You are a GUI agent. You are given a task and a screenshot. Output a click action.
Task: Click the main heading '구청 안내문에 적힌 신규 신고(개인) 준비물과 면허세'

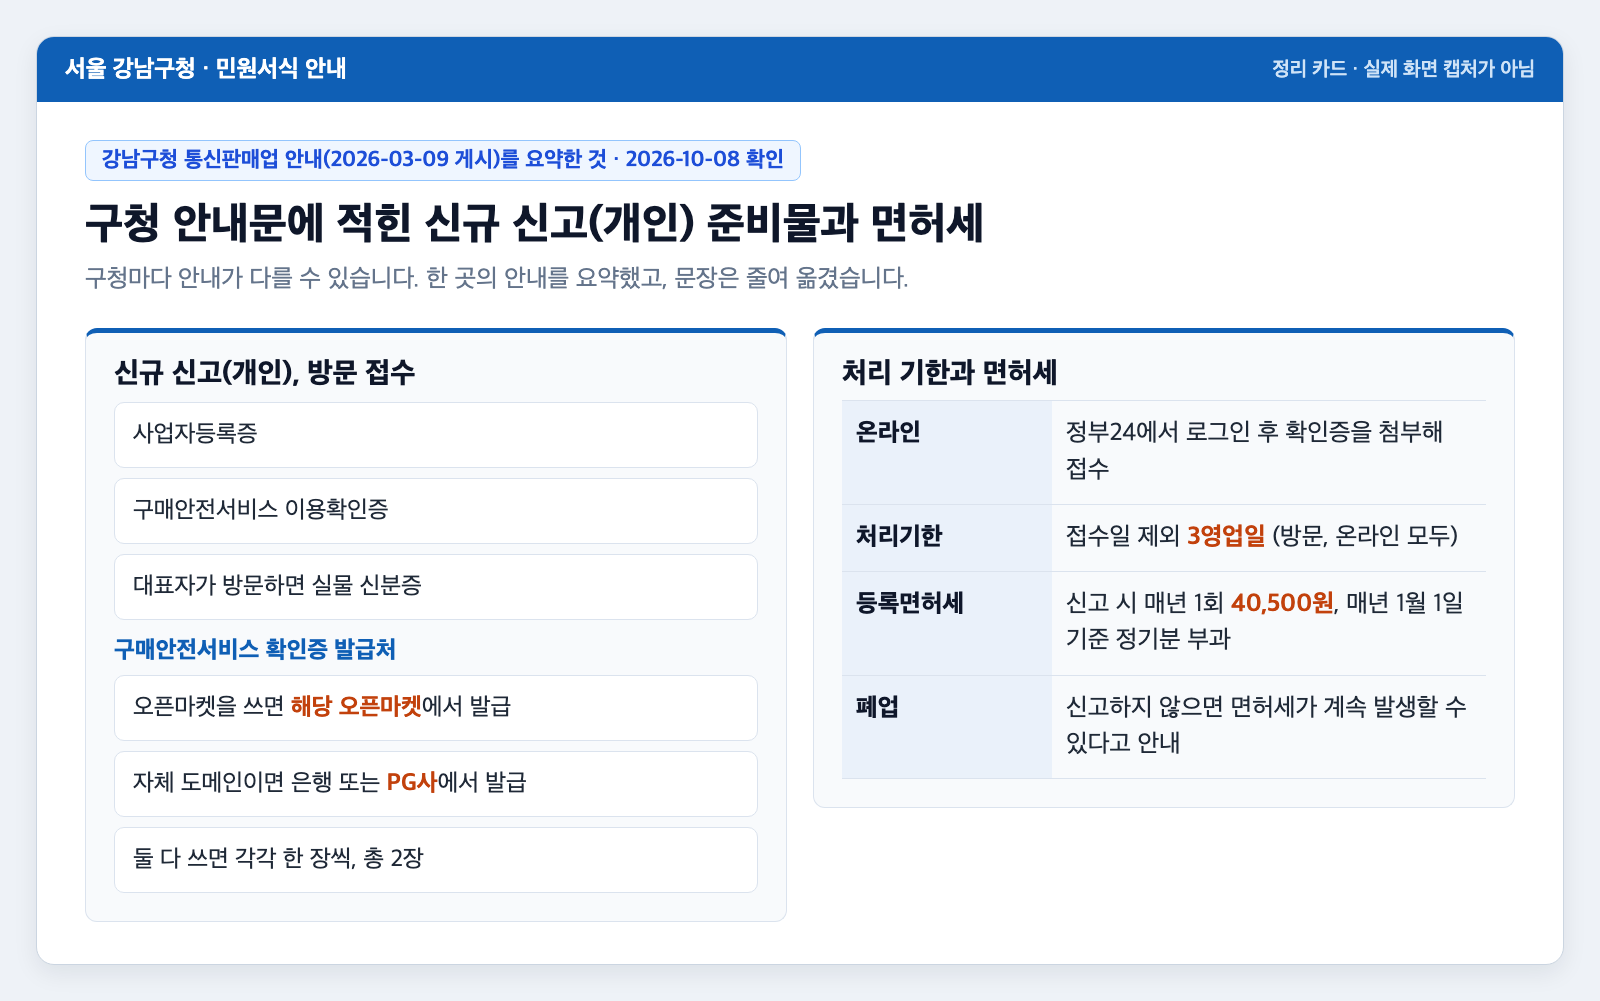(x=535, y=223)
